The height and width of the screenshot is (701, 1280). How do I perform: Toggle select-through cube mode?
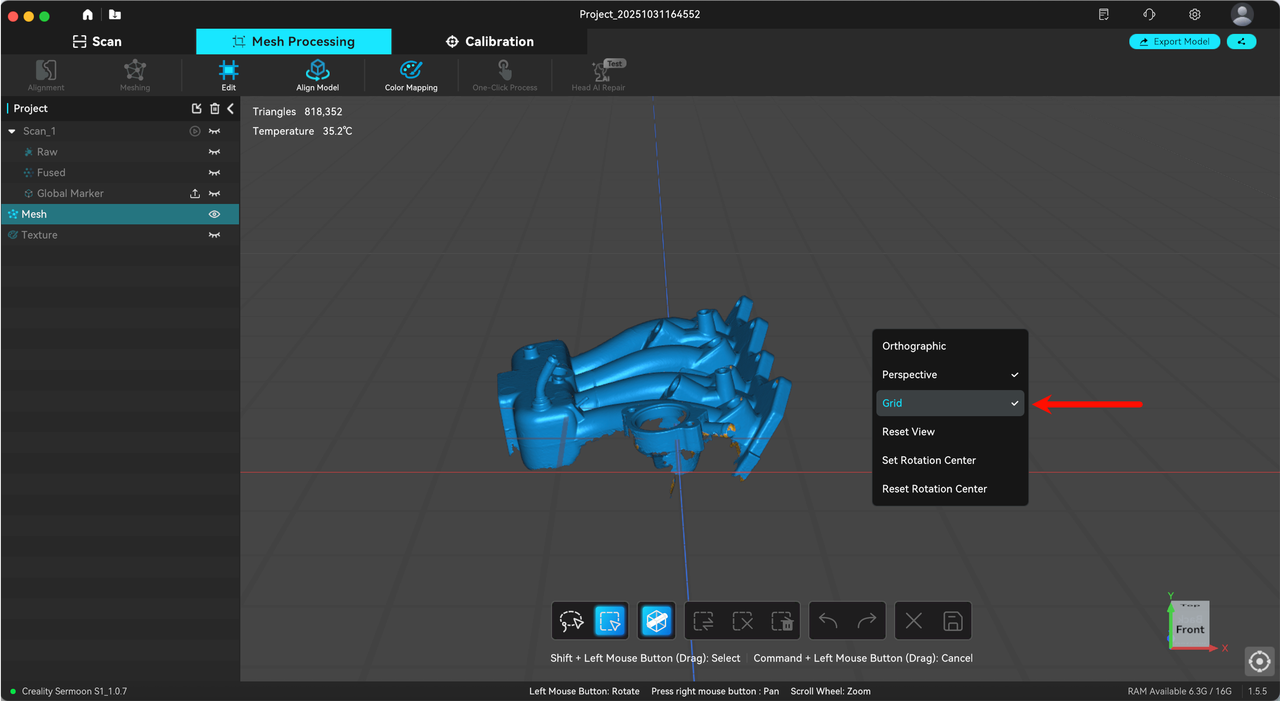pyautogui.click(x=656, y=620)
